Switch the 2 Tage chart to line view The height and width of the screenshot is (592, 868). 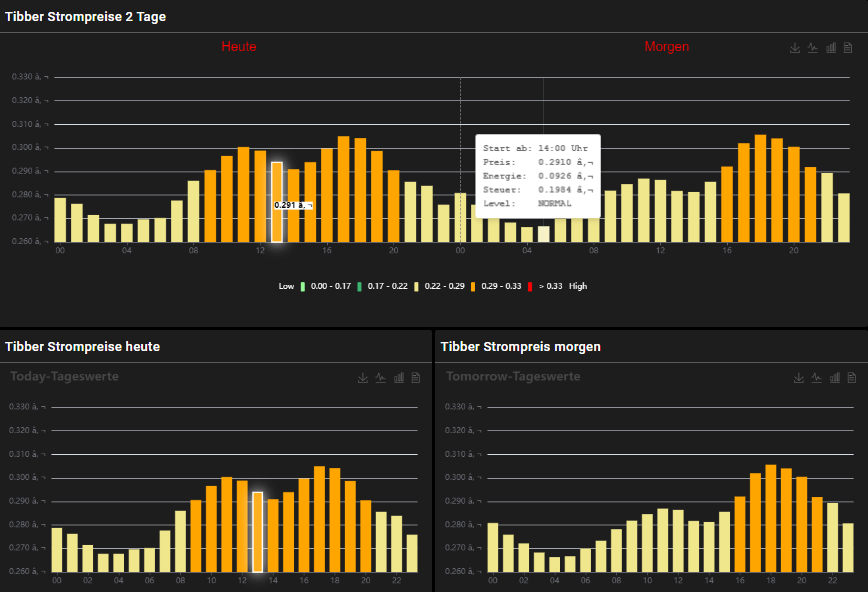point(813,48)
